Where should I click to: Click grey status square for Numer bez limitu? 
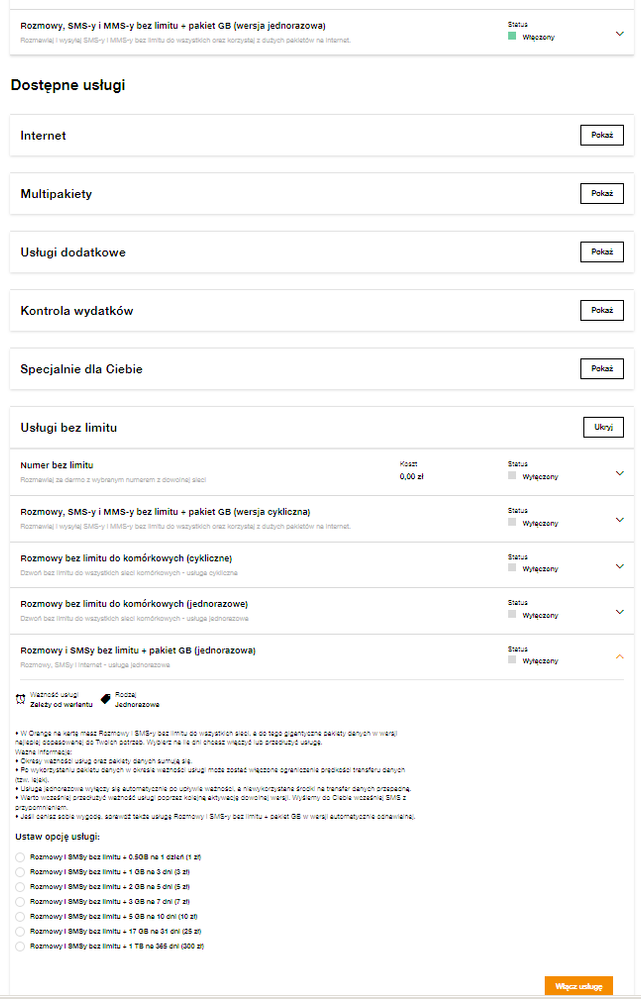coord(512,476)
